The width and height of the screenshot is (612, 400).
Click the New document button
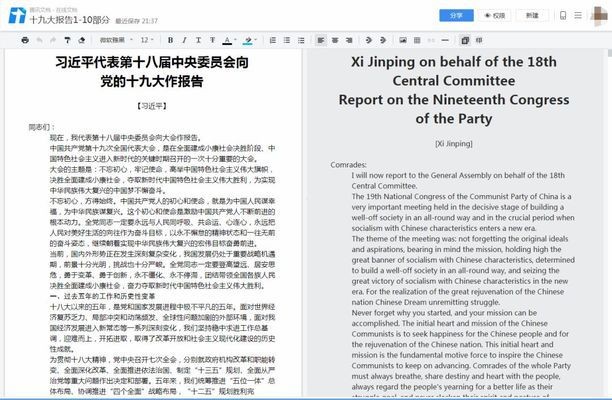pyautogui.click(x=532, y=15)
